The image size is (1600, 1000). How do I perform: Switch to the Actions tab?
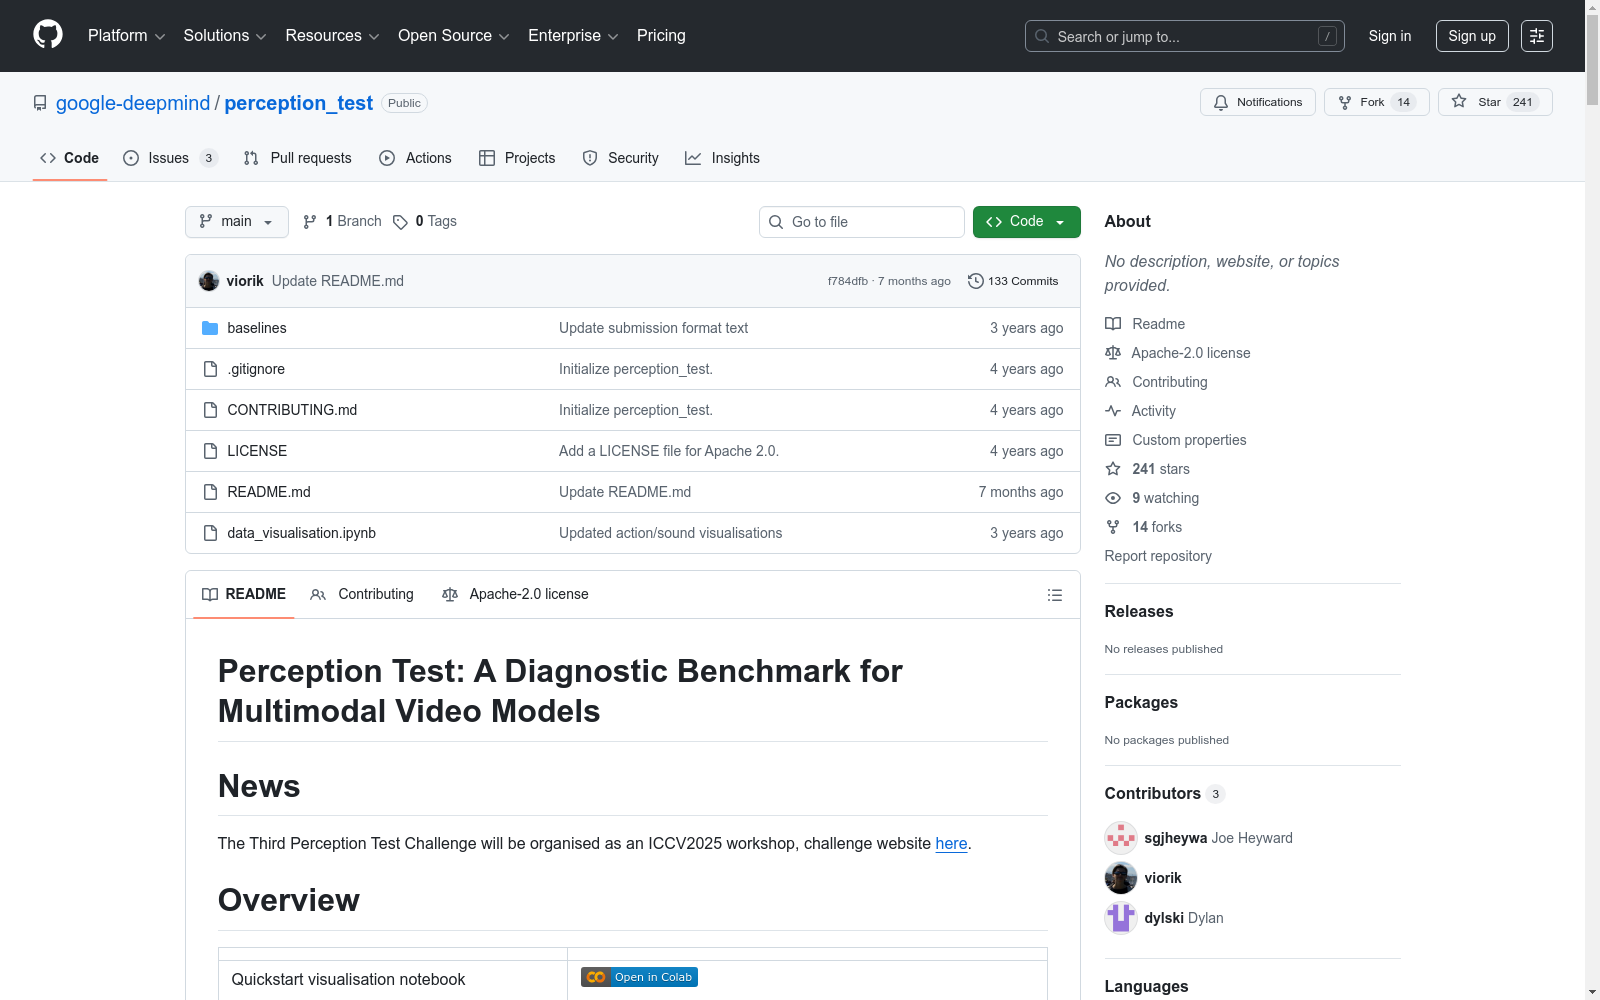[415, 158]
